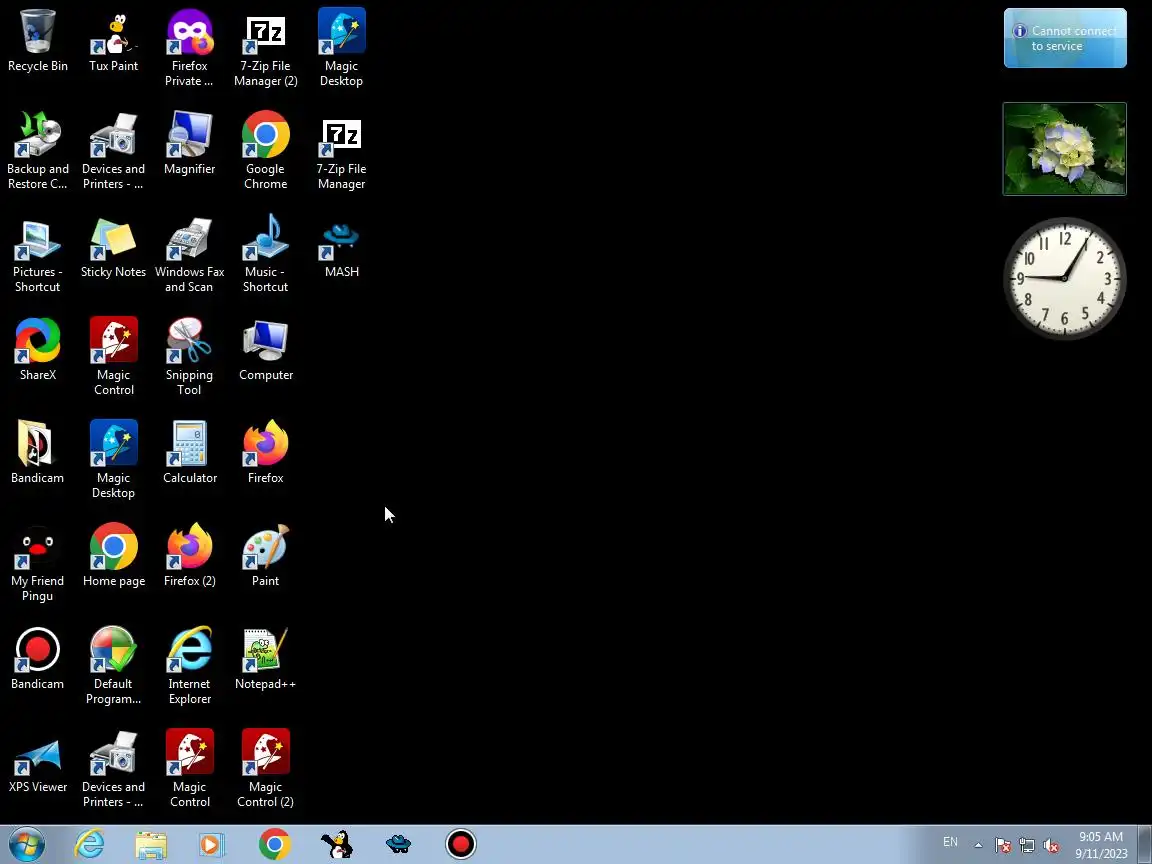Click Magic Desktop icon next to Bandicam folder

pos(113,459)
